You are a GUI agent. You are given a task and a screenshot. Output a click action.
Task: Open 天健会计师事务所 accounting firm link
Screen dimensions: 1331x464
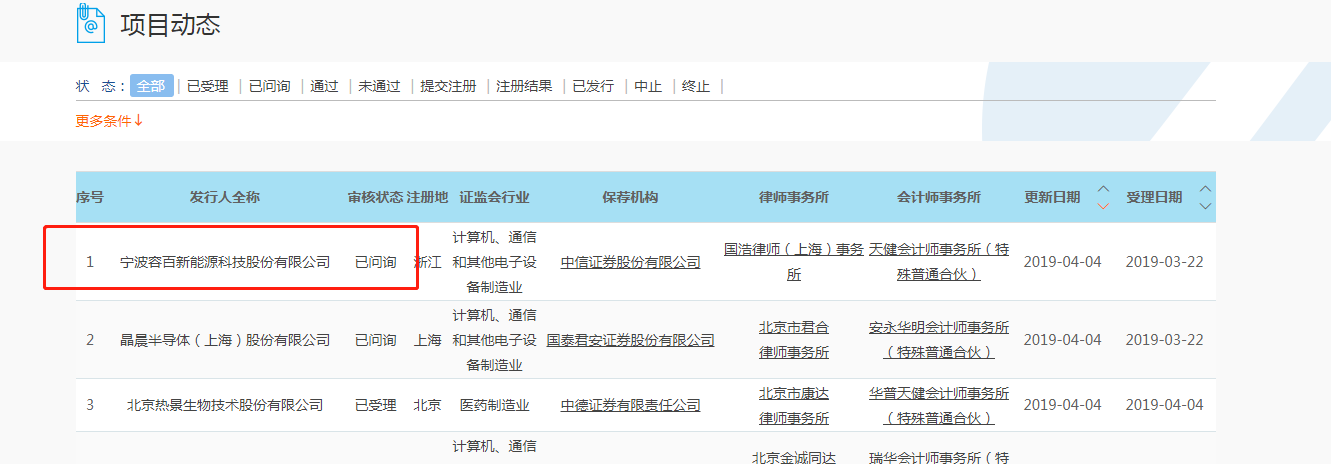coord(939,262)
